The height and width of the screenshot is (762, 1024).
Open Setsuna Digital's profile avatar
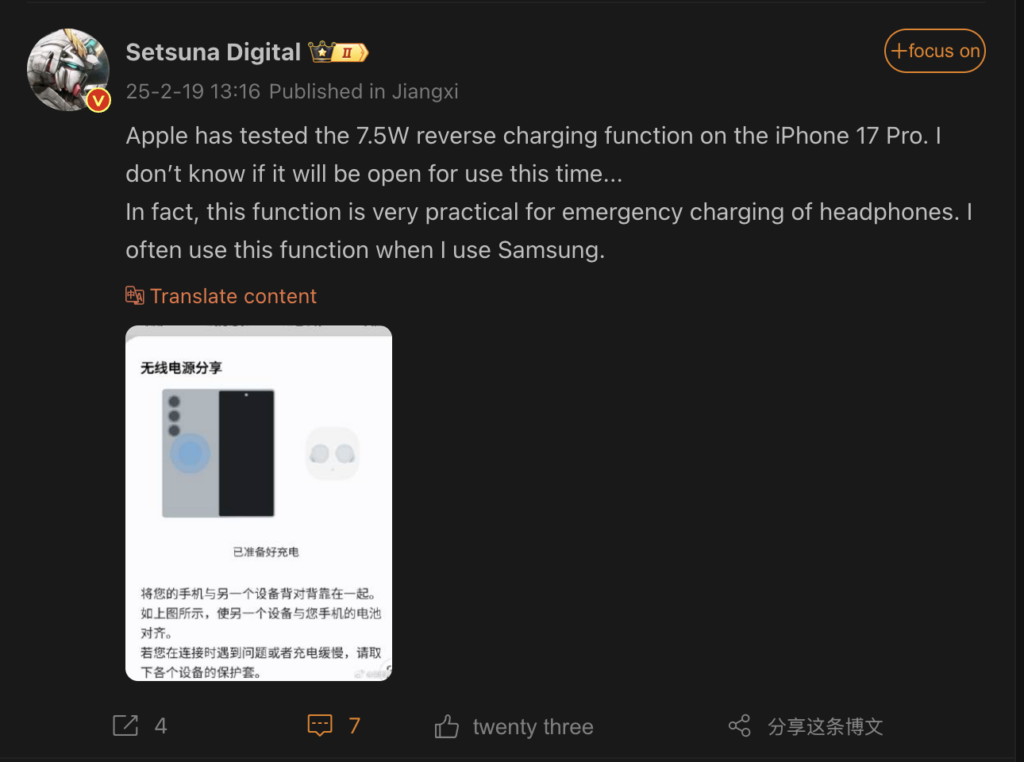click(68, 70)
